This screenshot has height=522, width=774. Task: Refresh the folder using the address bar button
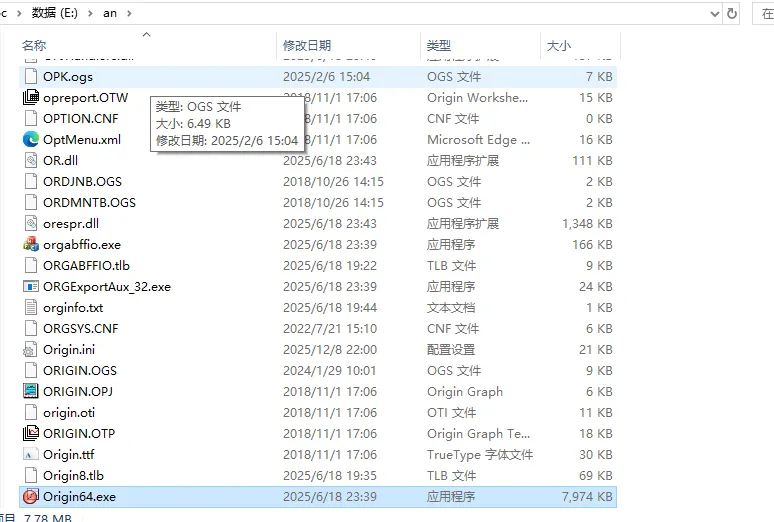click(732, 13)
